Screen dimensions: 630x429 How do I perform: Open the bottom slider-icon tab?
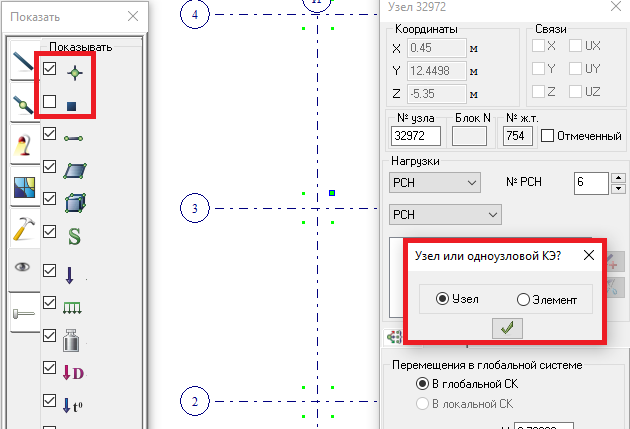23,313
